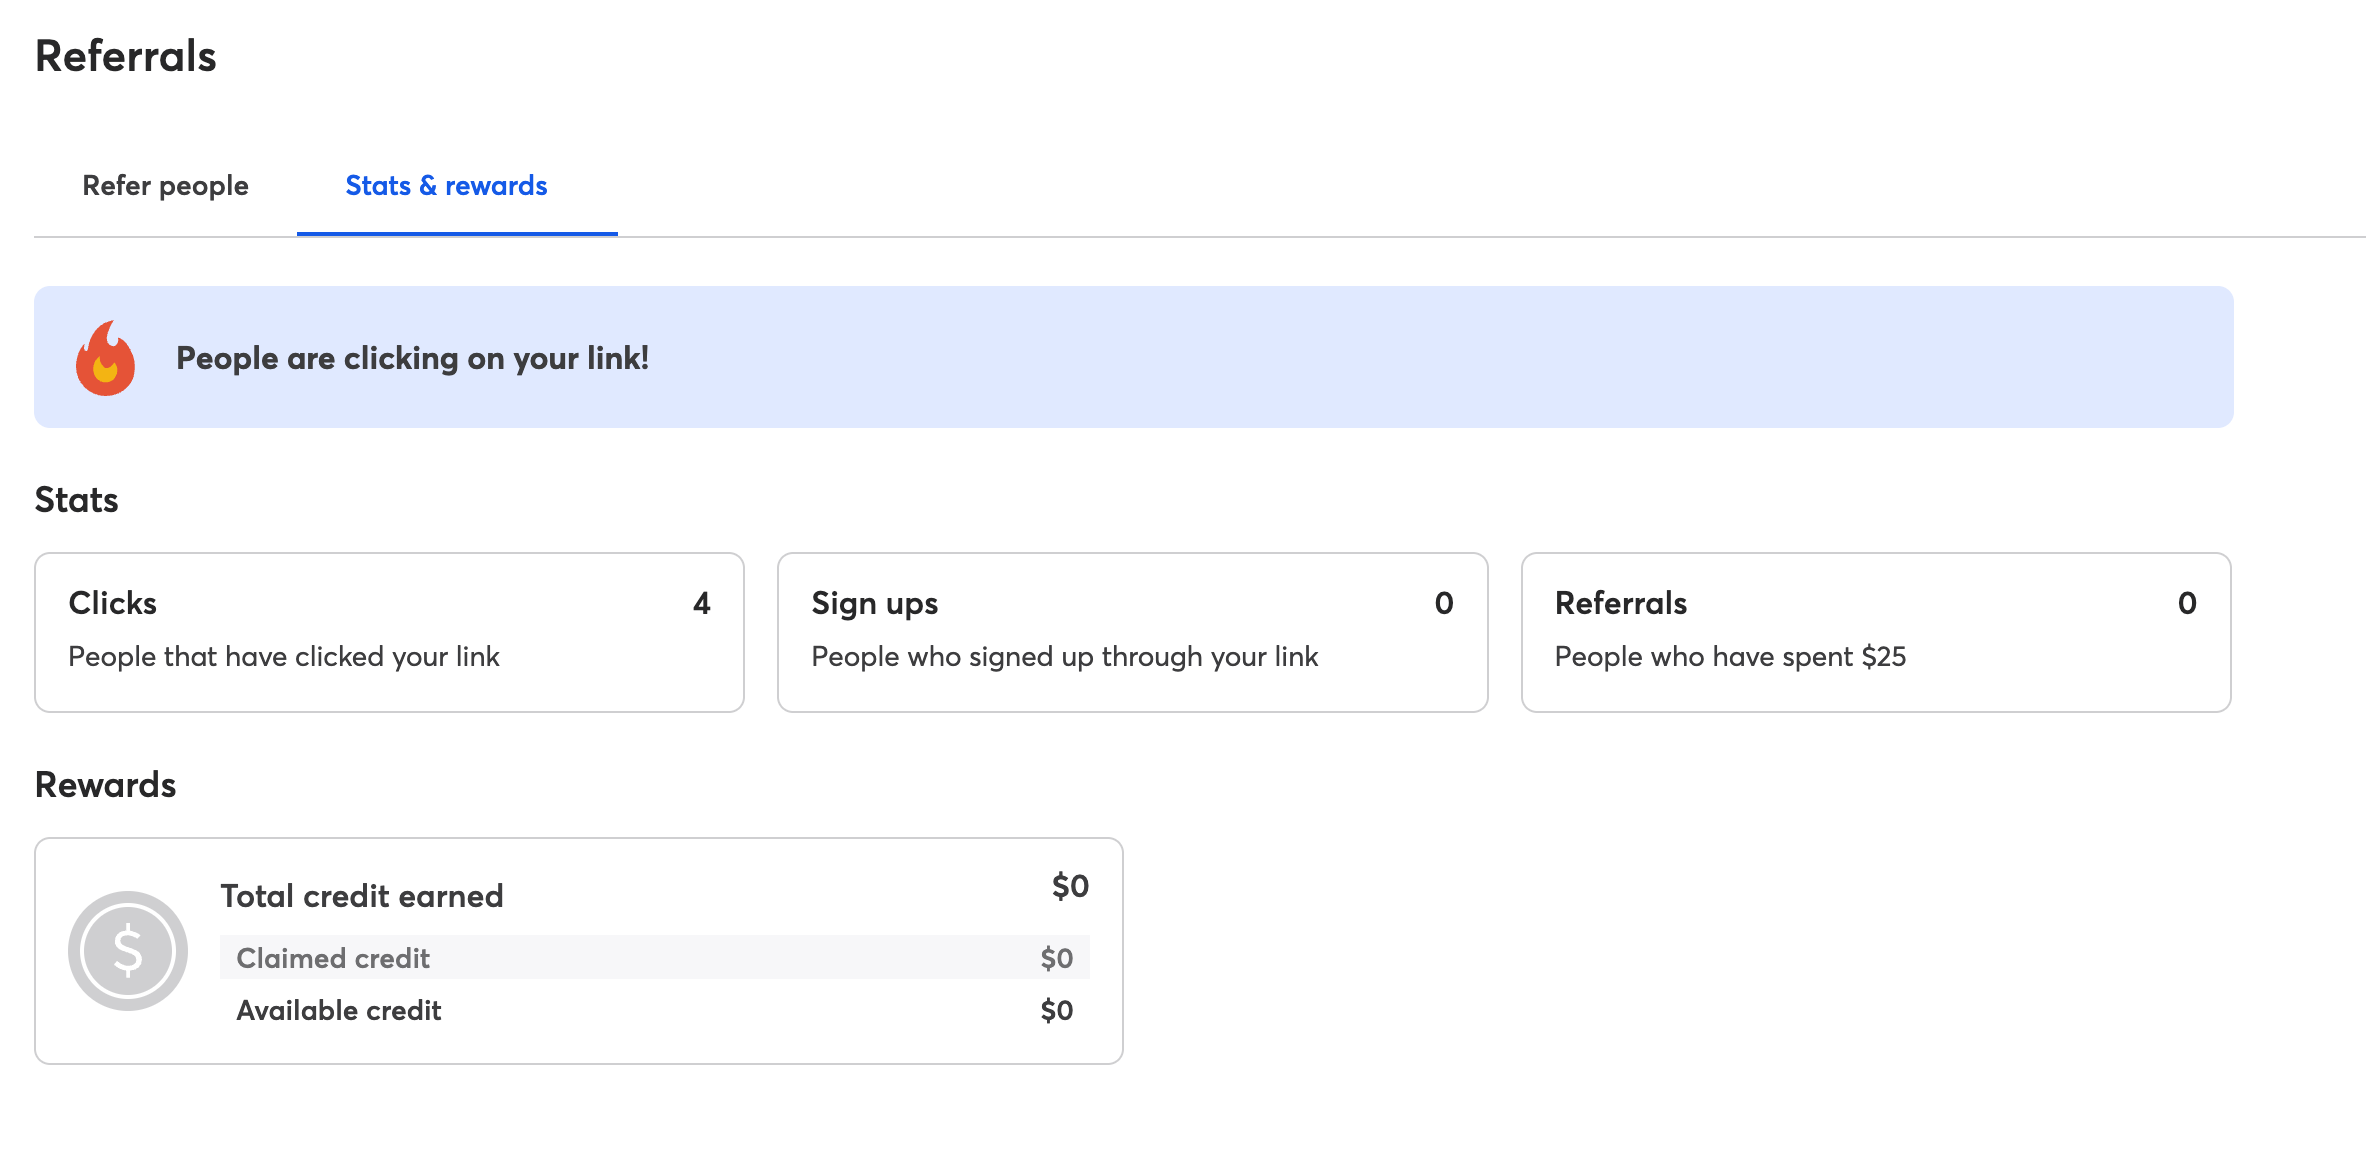Open the Referrals stat card
The height and width of the screenshot is (1150, 2366).
(x=1875, y=632)
